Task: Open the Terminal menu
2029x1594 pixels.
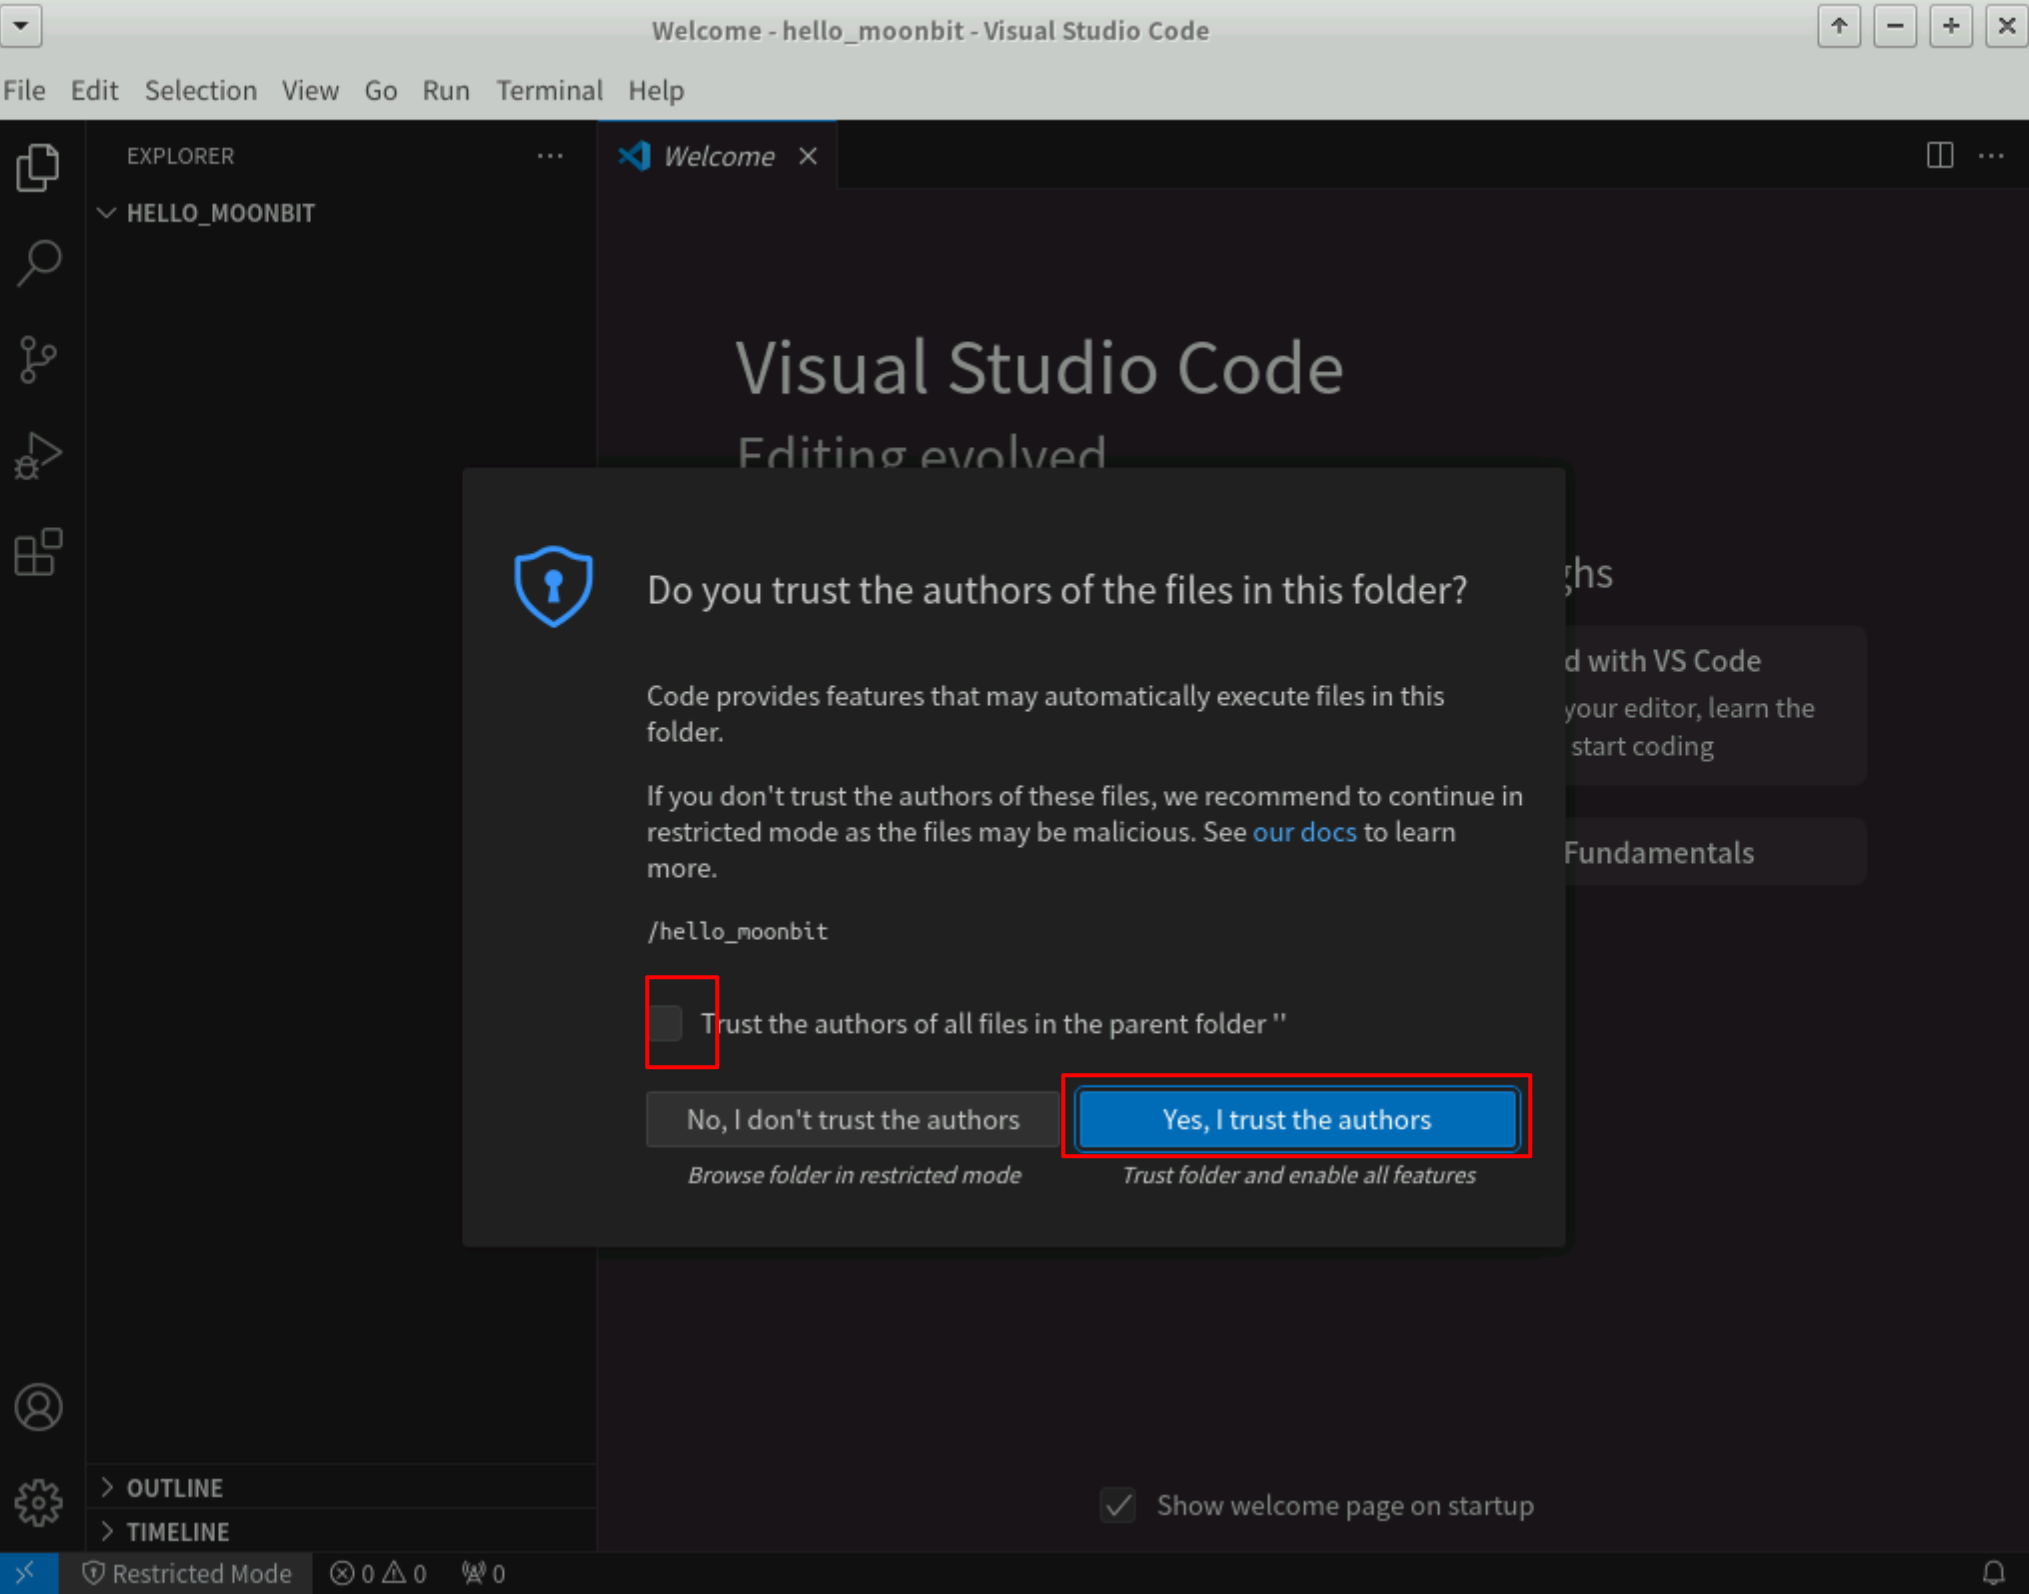Action: pos(549,90)
